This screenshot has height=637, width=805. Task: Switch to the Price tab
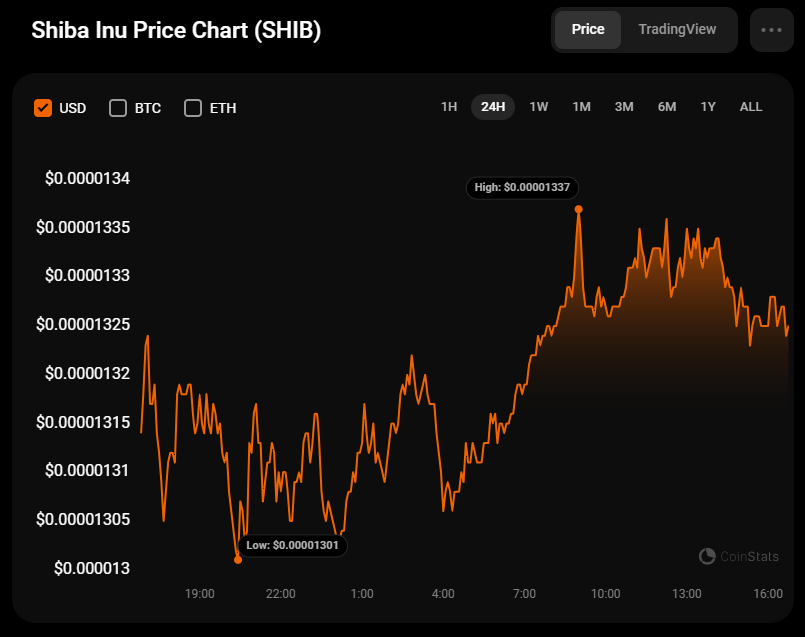[588, 29]
